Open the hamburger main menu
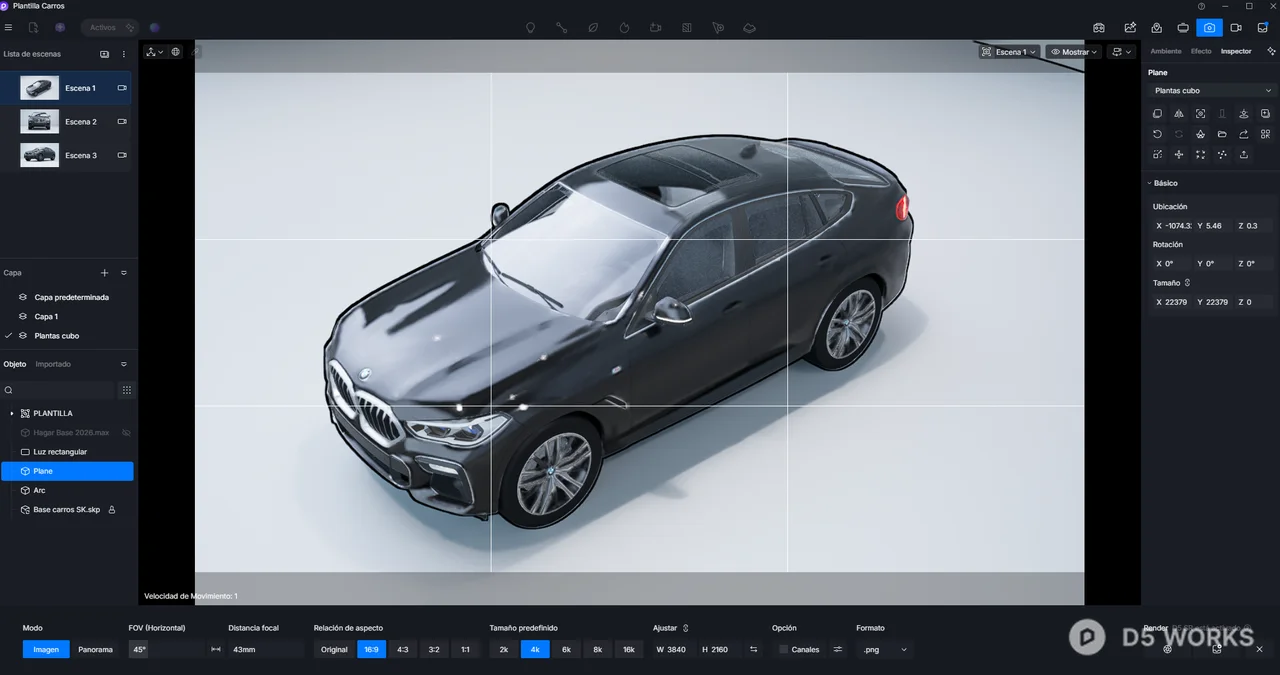This screenshot has width=1280, height=675. coord(8,28)
